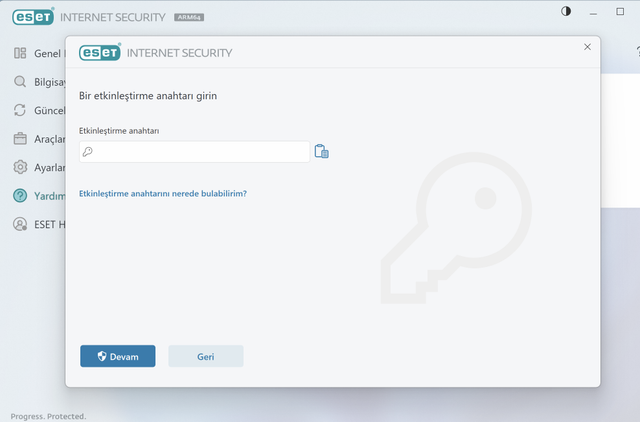
Task: Click the paste from clipboard icon
Action: (x=322, y=151)
